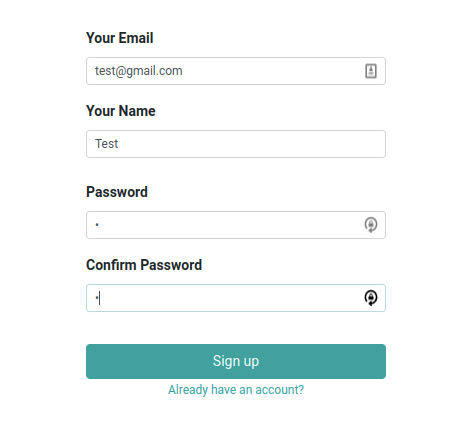The height and width of the screenshot is (423, 472).
Task: Click on the word Test in name field
Action: pos(107,144)
